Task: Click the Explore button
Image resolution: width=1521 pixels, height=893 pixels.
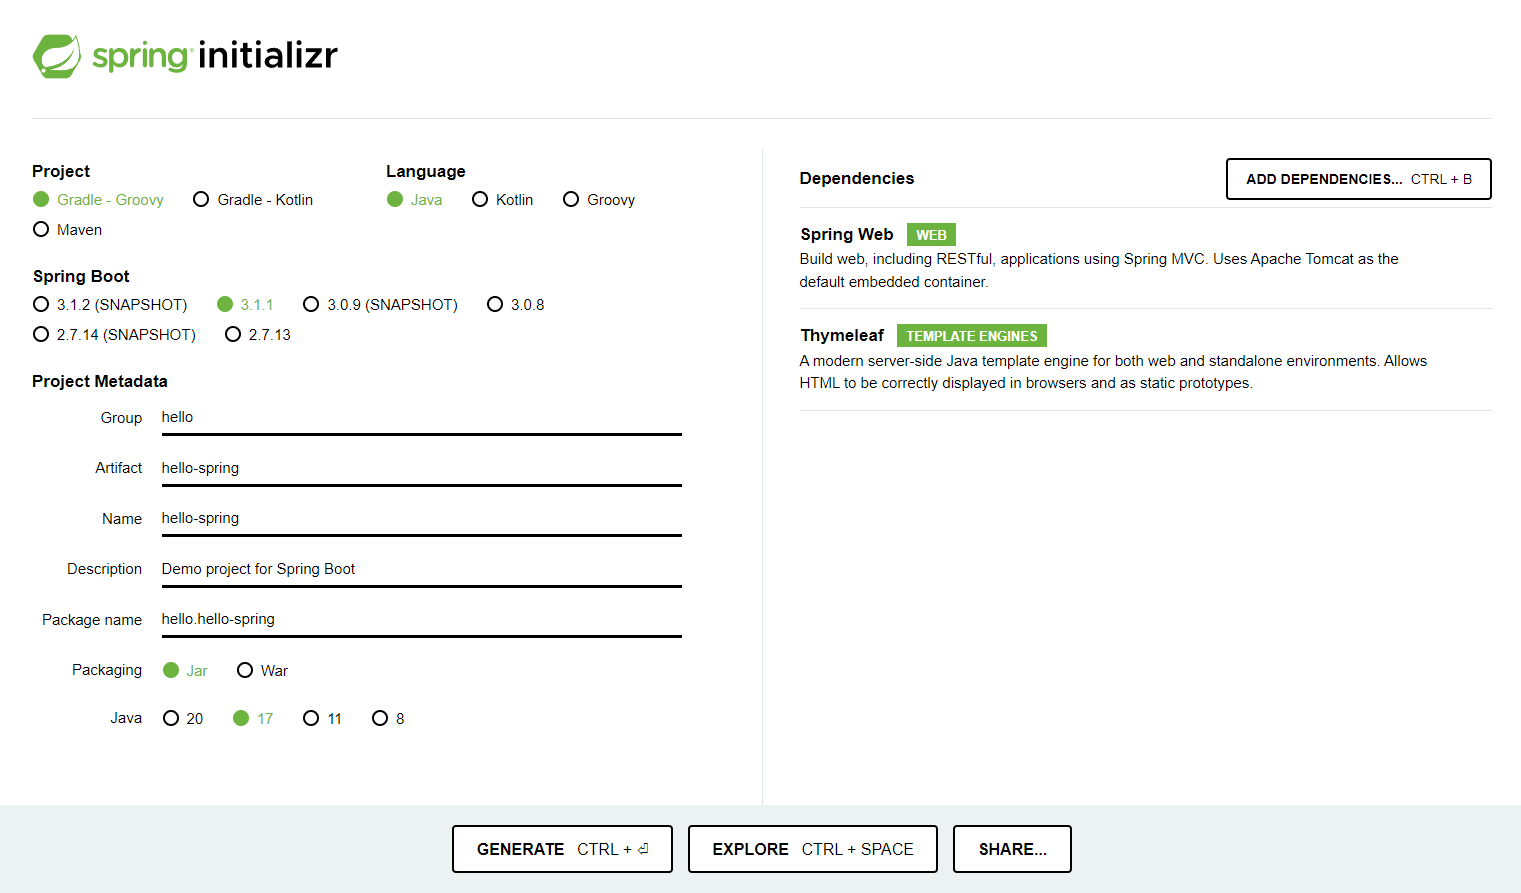Action: click(x=812, y=849)
